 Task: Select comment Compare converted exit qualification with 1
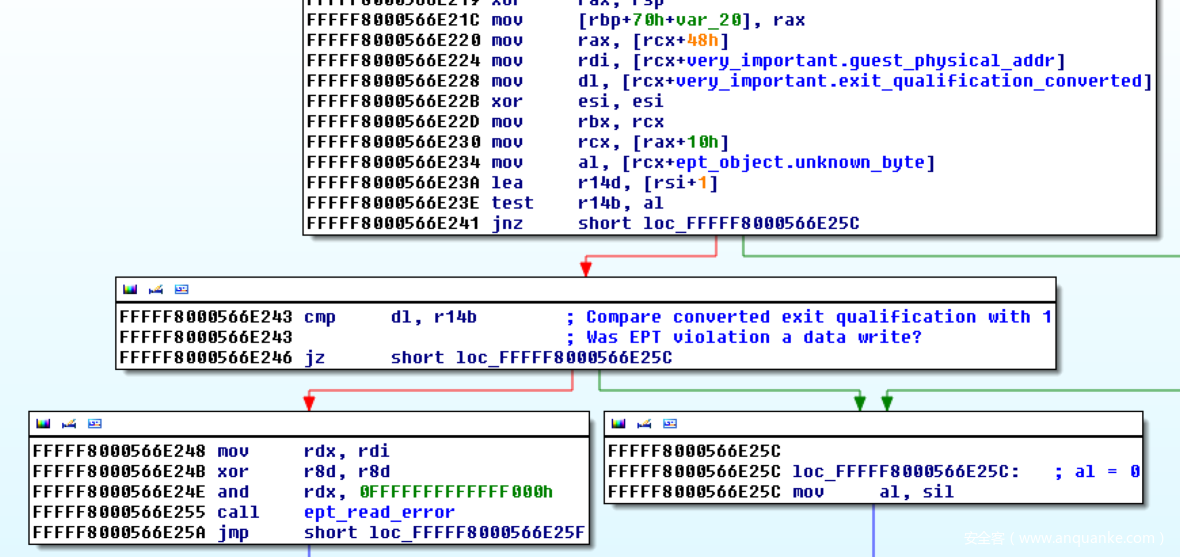coord(818,317)
